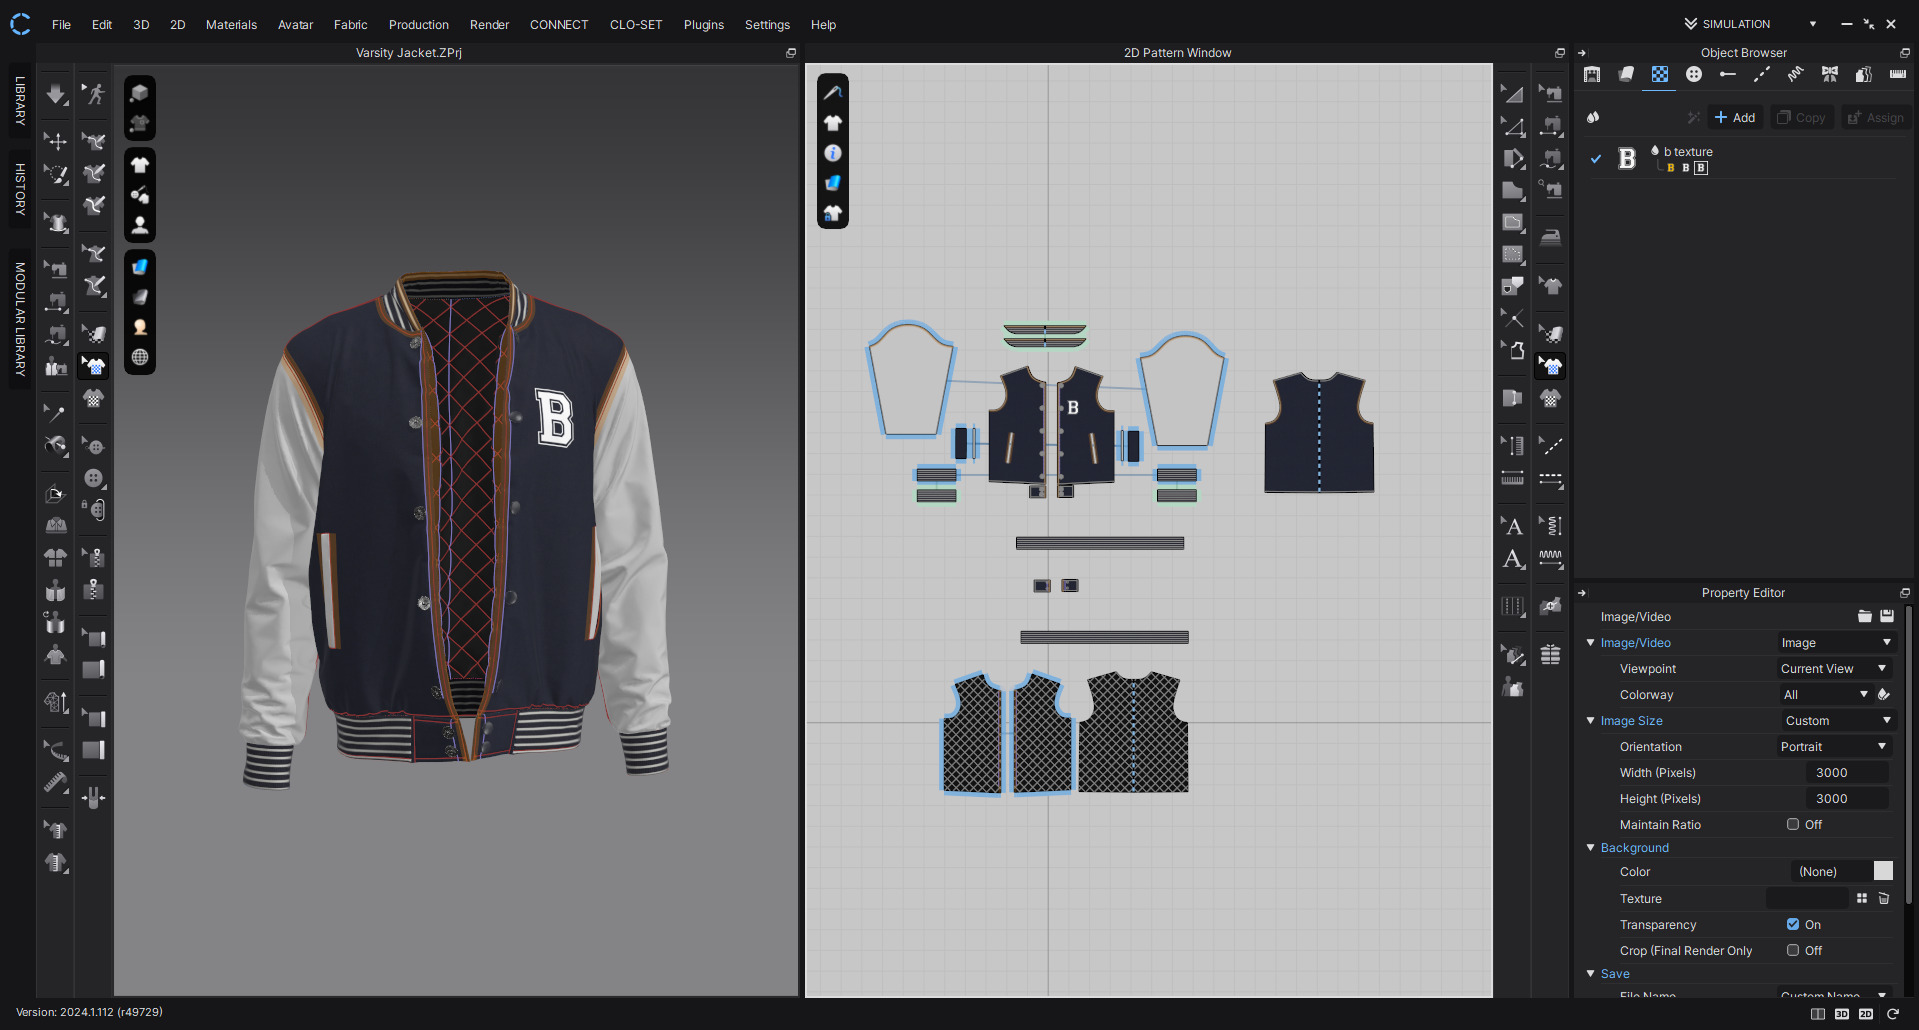Open the Buttonhole tab in Object Browser
Screen dimensions: 1919x1030
click(1728, 74)
